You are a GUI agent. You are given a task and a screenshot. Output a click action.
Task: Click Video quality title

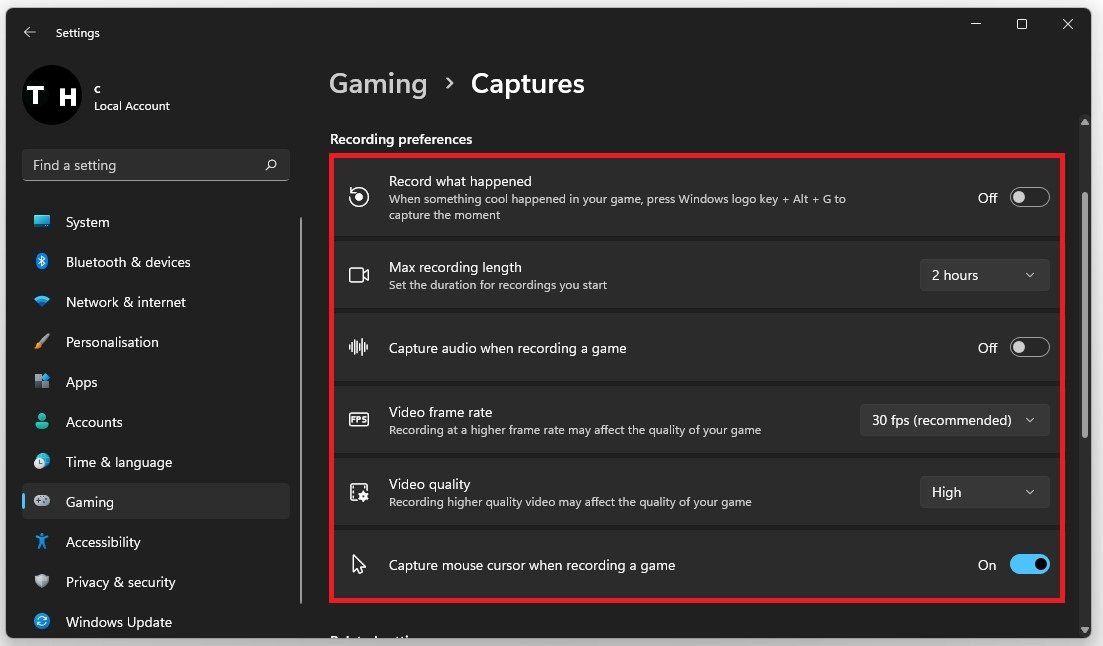click(429, 484)
